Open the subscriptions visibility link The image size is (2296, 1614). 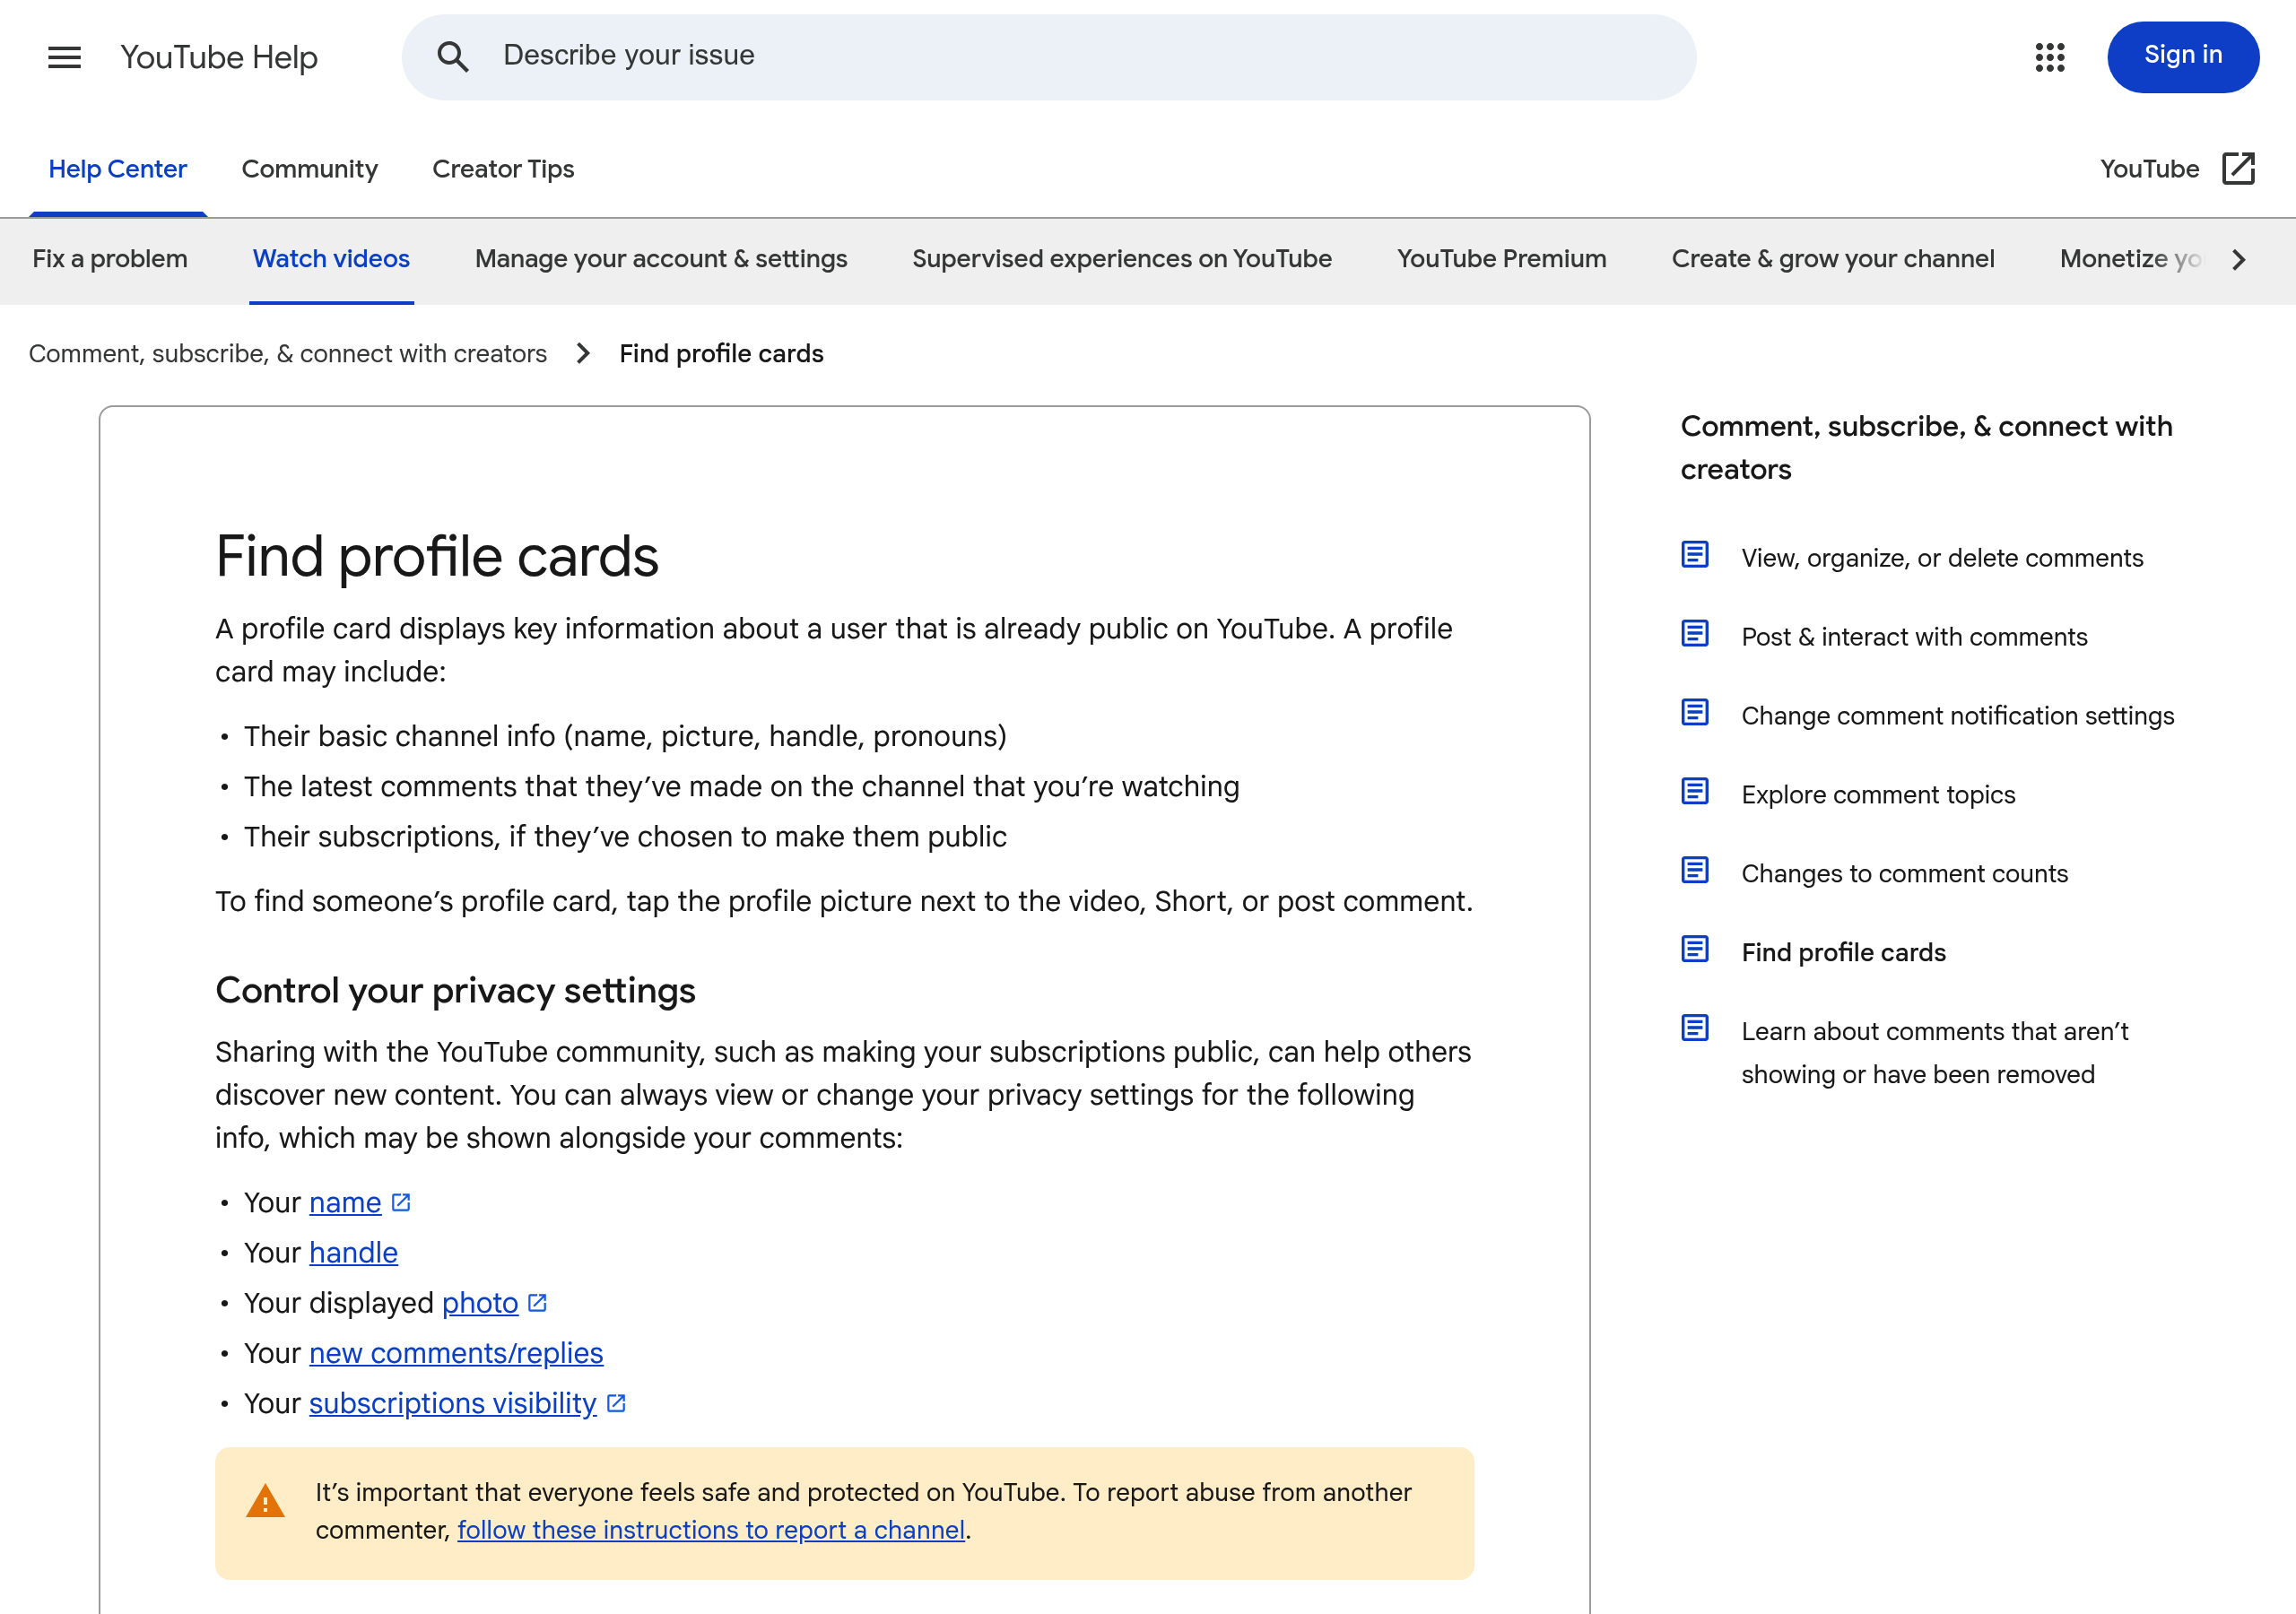pyautogui.click(x=453, y=1404)
